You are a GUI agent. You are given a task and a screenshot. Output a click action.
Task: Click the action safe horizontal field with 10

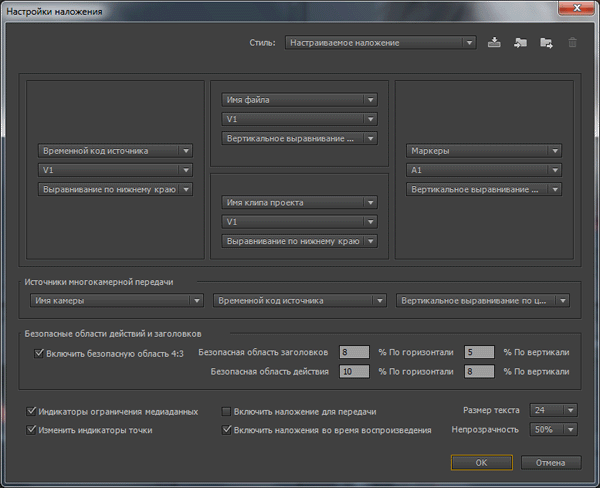(x=354, y=371)
